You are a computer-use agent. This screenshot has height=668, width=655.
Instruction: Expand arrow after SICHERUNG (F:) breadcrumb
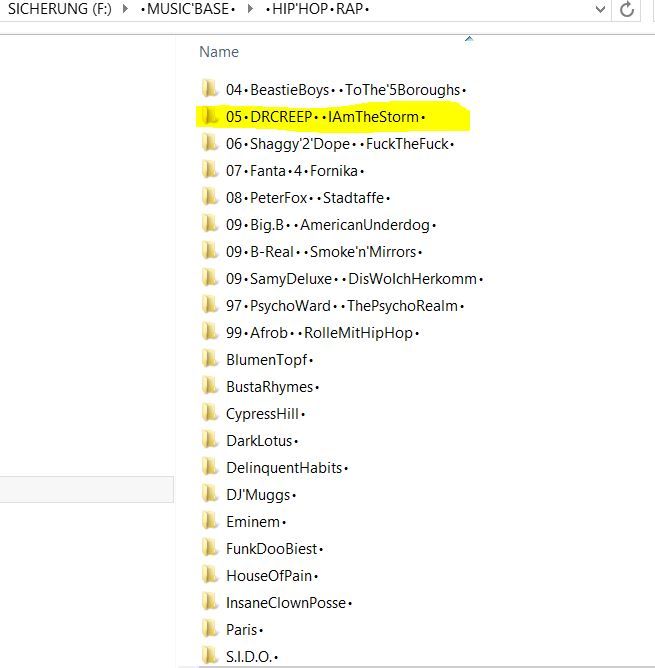(125, 9)
